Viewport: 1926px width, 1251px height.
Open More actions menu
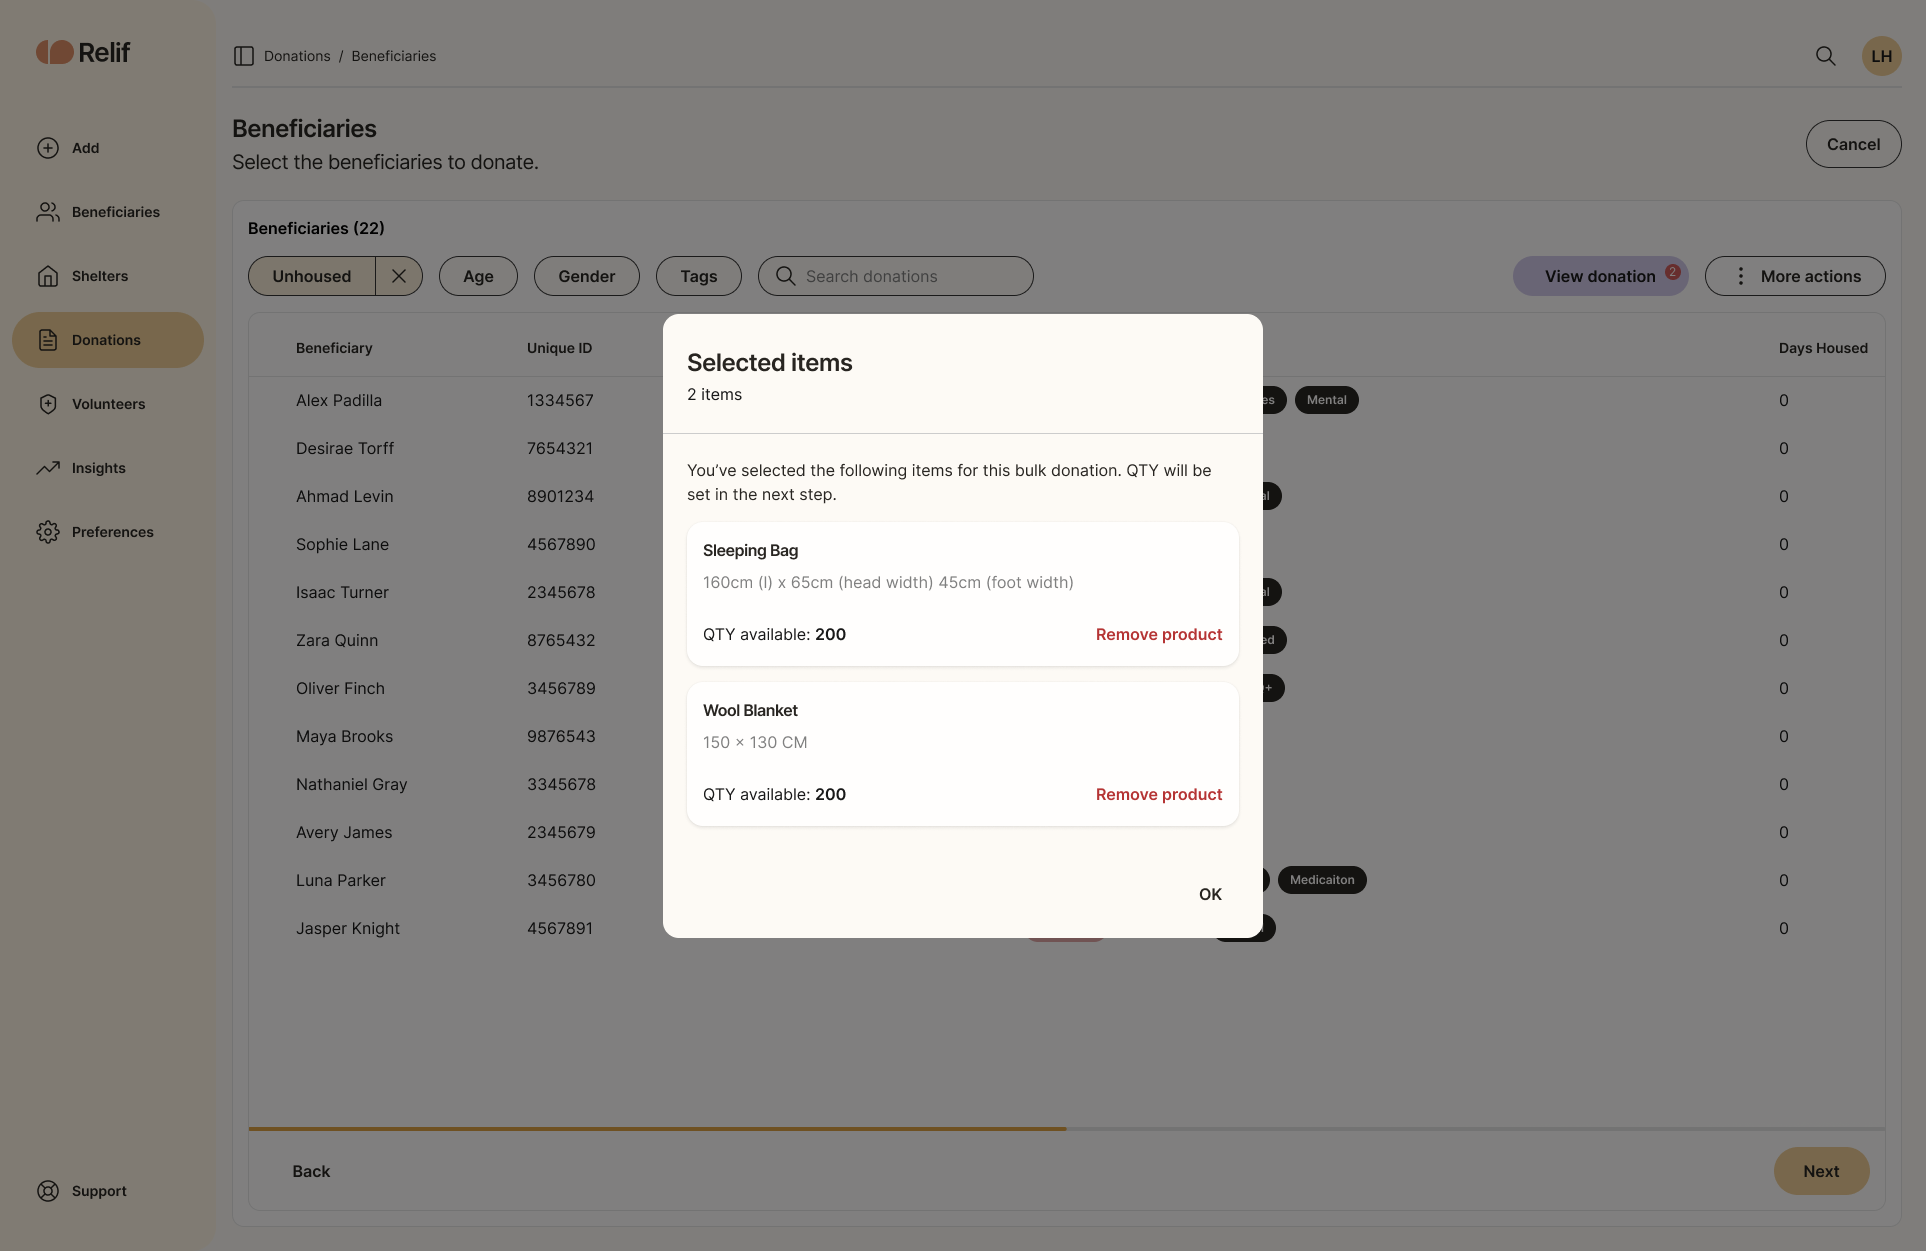(1795, 276)
